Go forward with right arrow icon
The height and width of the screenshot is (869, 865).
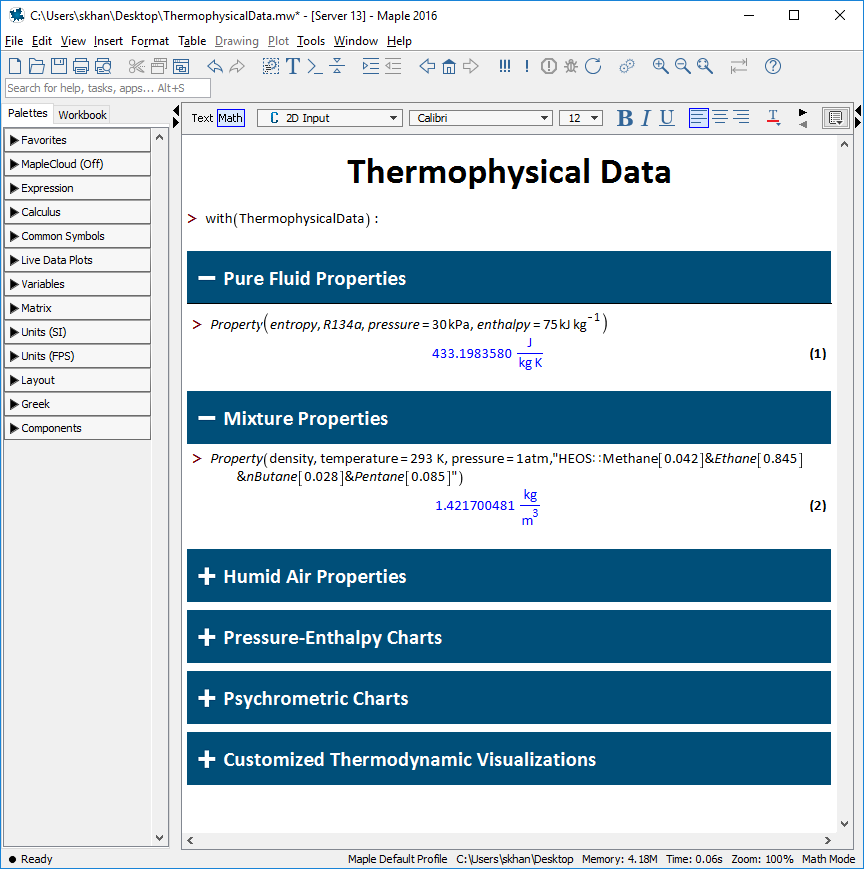(x=470, y=66)
